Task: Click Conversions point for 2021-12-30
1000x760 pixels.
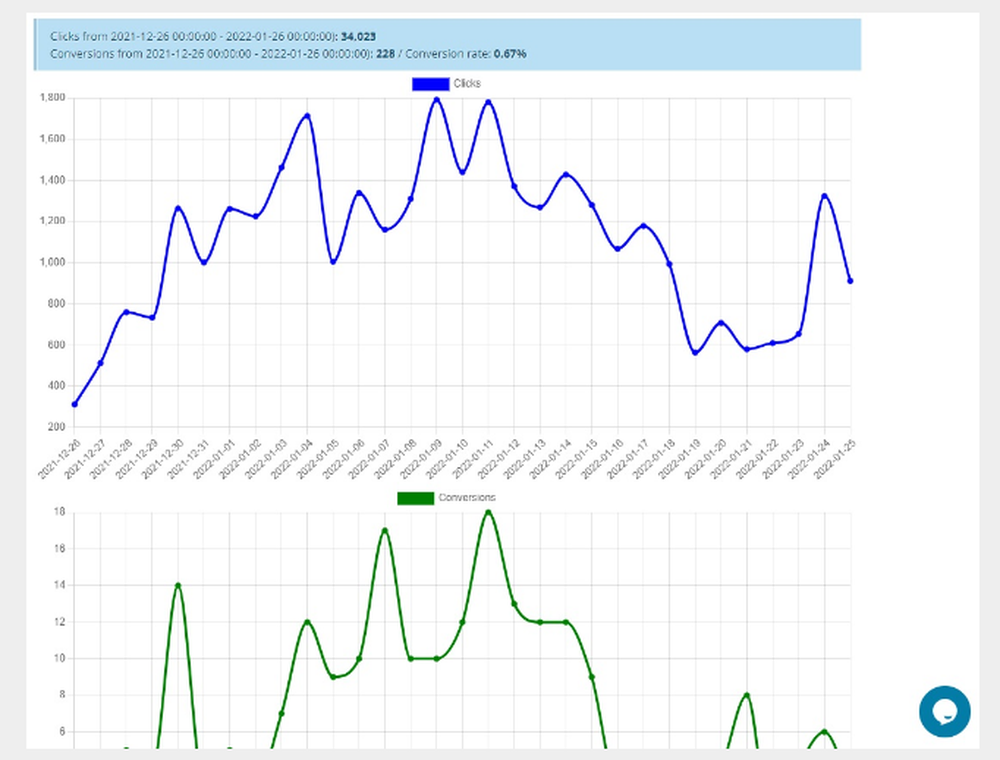Action: click(178, 585)
